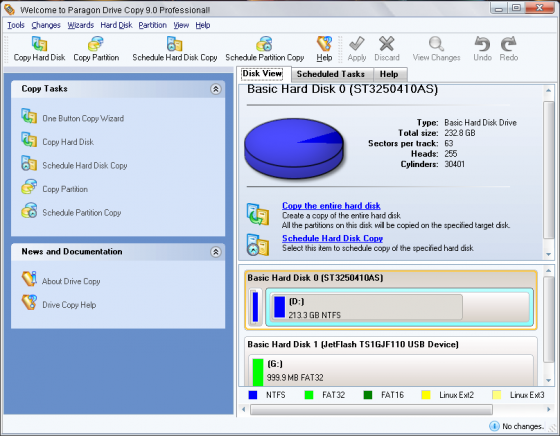
Task: Open the Hard Disk menu
Action: click(x=116, y=25)
